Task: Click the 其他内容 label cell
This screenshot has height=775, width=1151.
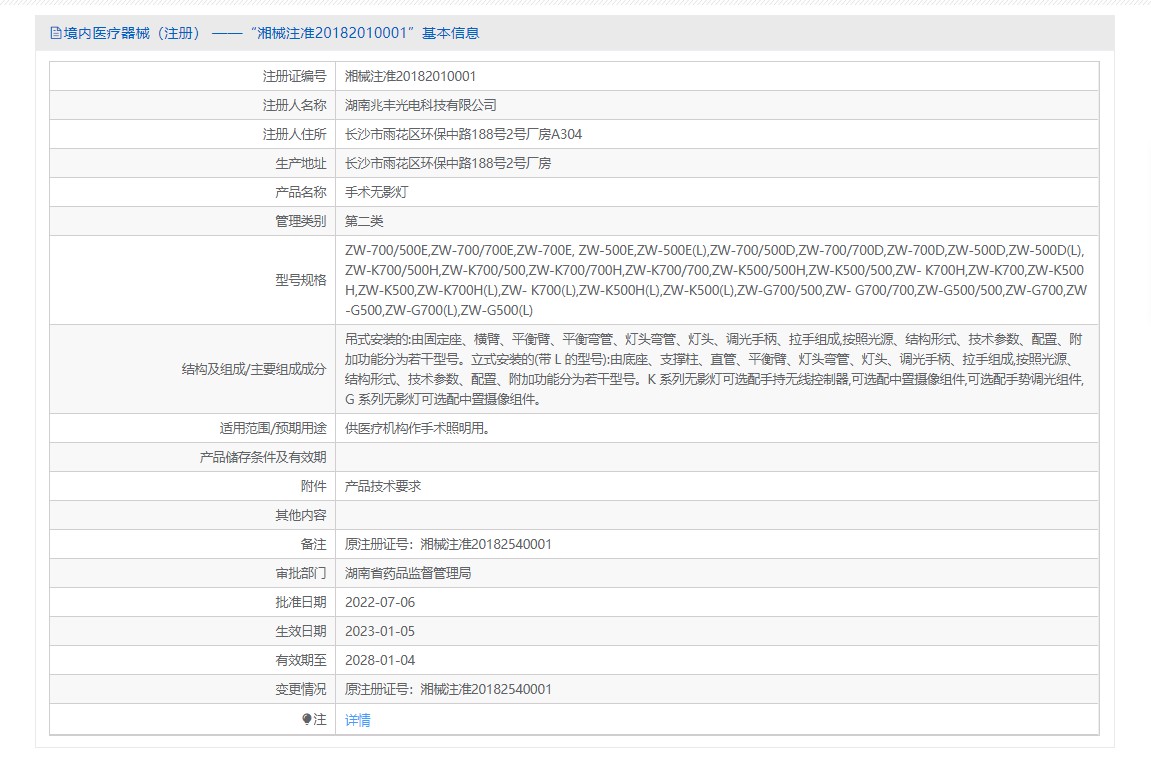Action: pyautogui.click(x=192, y=515)
